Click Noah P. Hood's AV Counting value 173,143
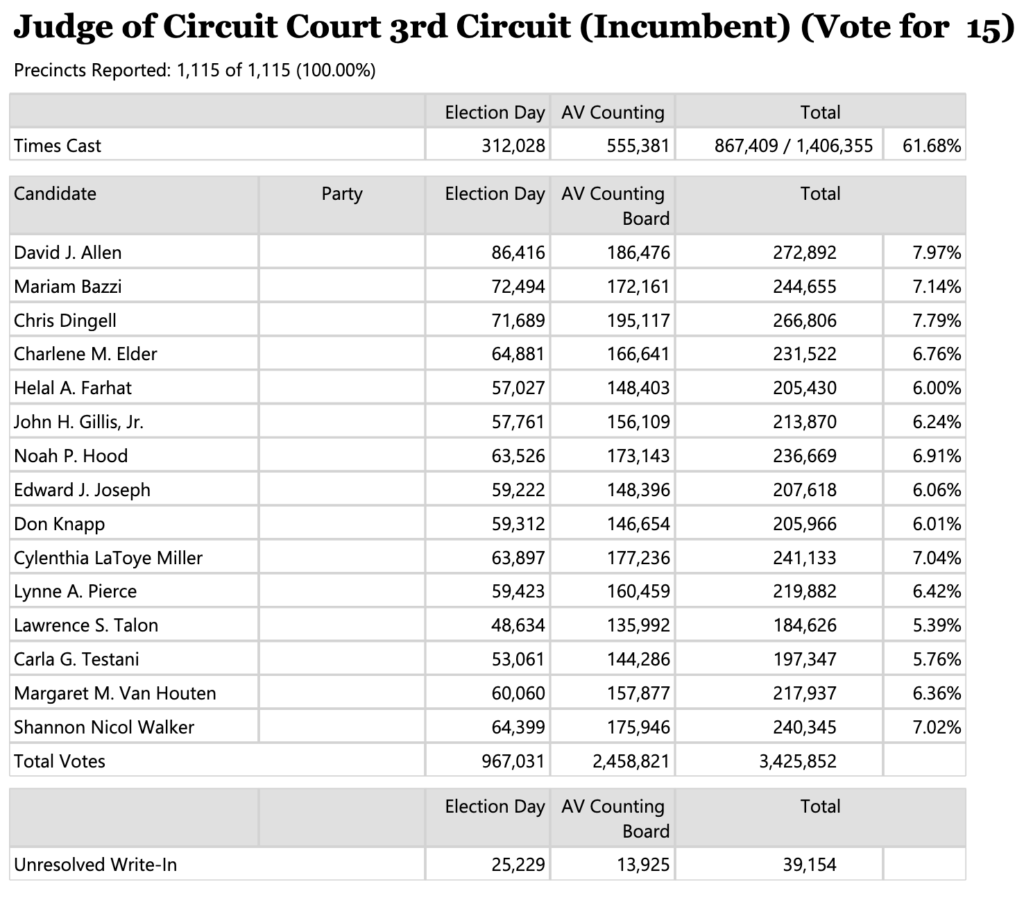 click(x=636, y=456)
